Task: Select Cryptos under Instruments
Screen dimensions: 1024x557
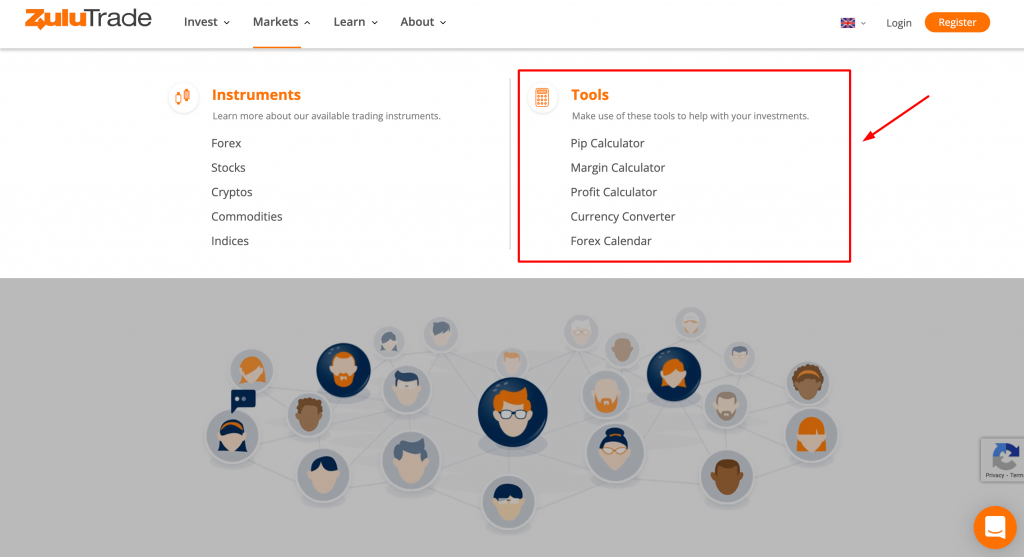Action: pos(231,192)
